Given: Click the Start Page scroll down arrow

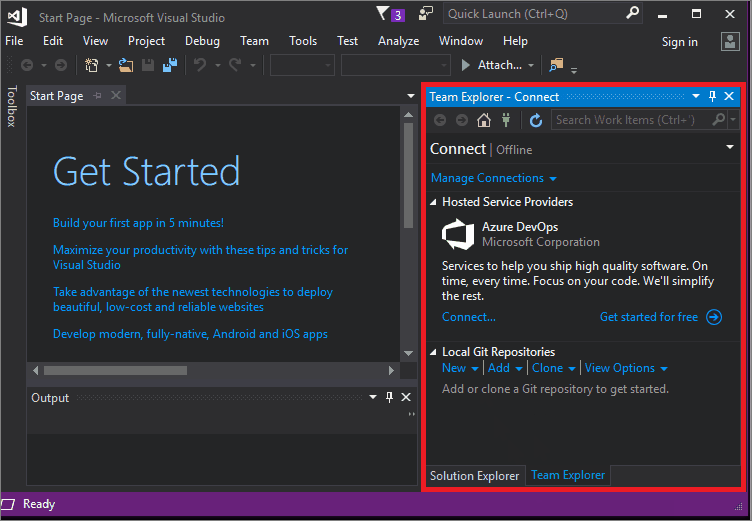Looking at the screenshot, I should tap(409, 354).
